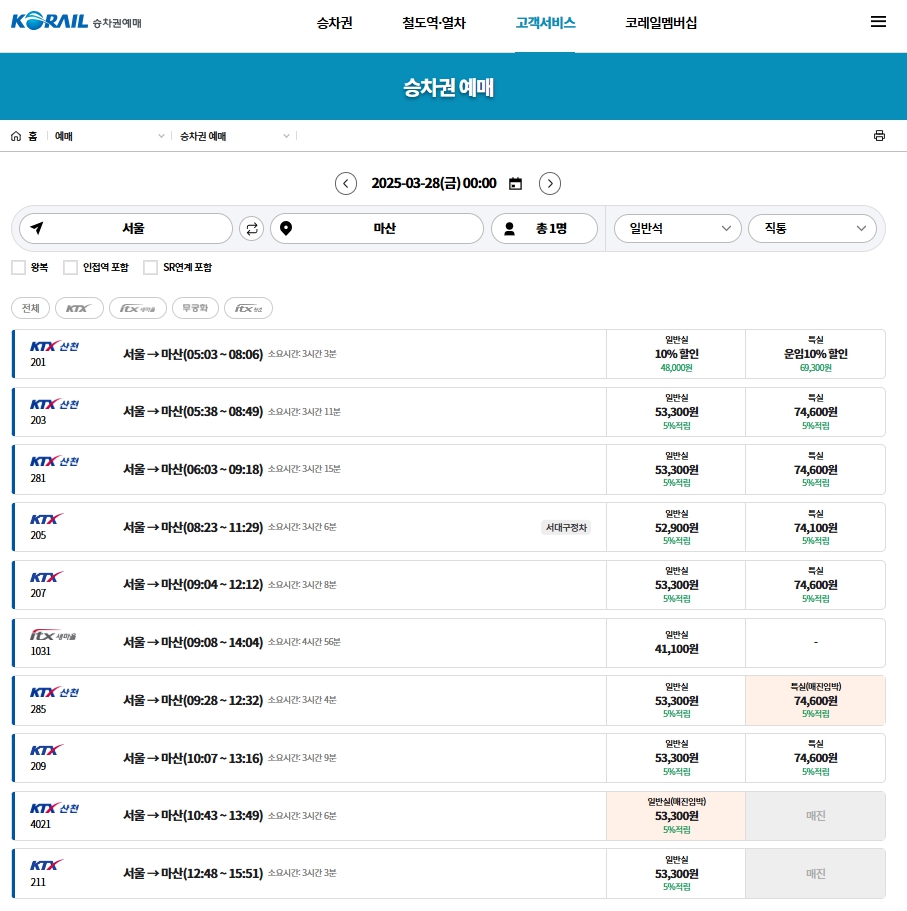Click KTX-Sancheon logo for train 285
Screen dimensions: 907x911
(54, 692)
